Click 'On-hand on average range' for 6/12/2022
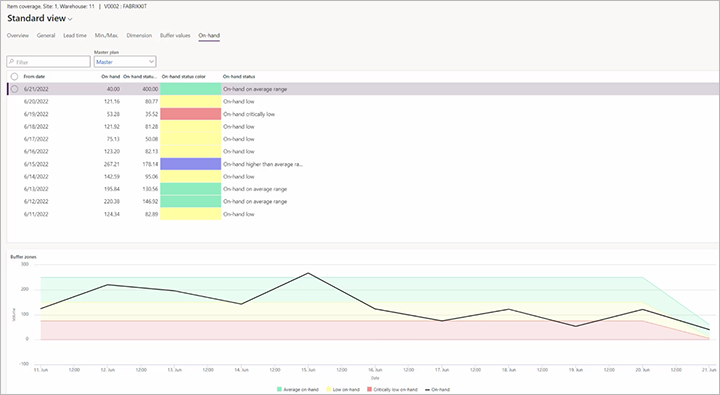Screen dimensions: 720x395 255,201
